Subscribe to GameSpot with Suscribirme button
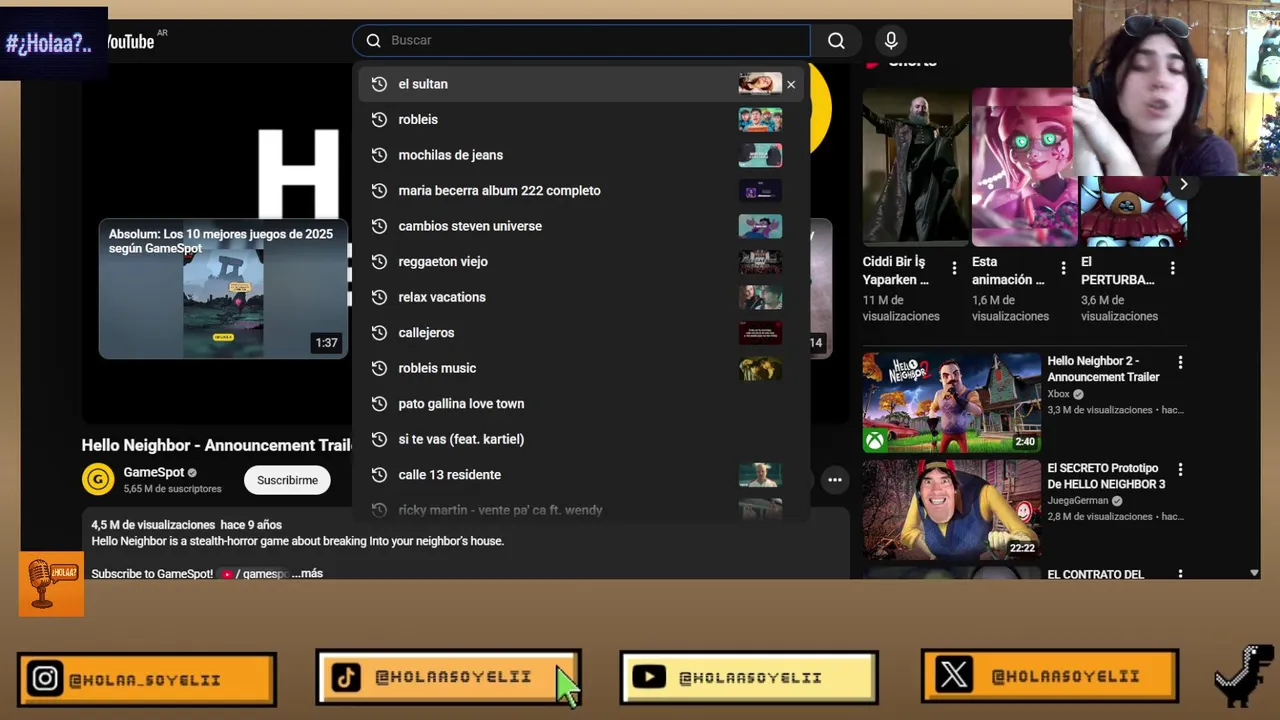 coord(287,480)
